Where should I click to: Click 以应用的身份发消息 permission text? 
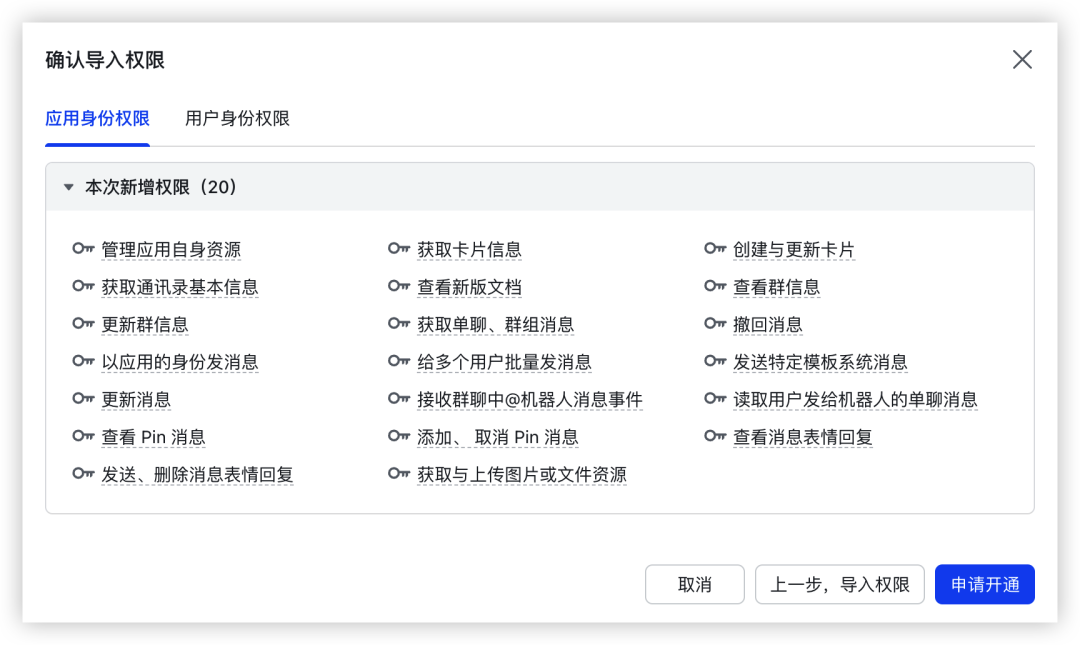(180, 362)
